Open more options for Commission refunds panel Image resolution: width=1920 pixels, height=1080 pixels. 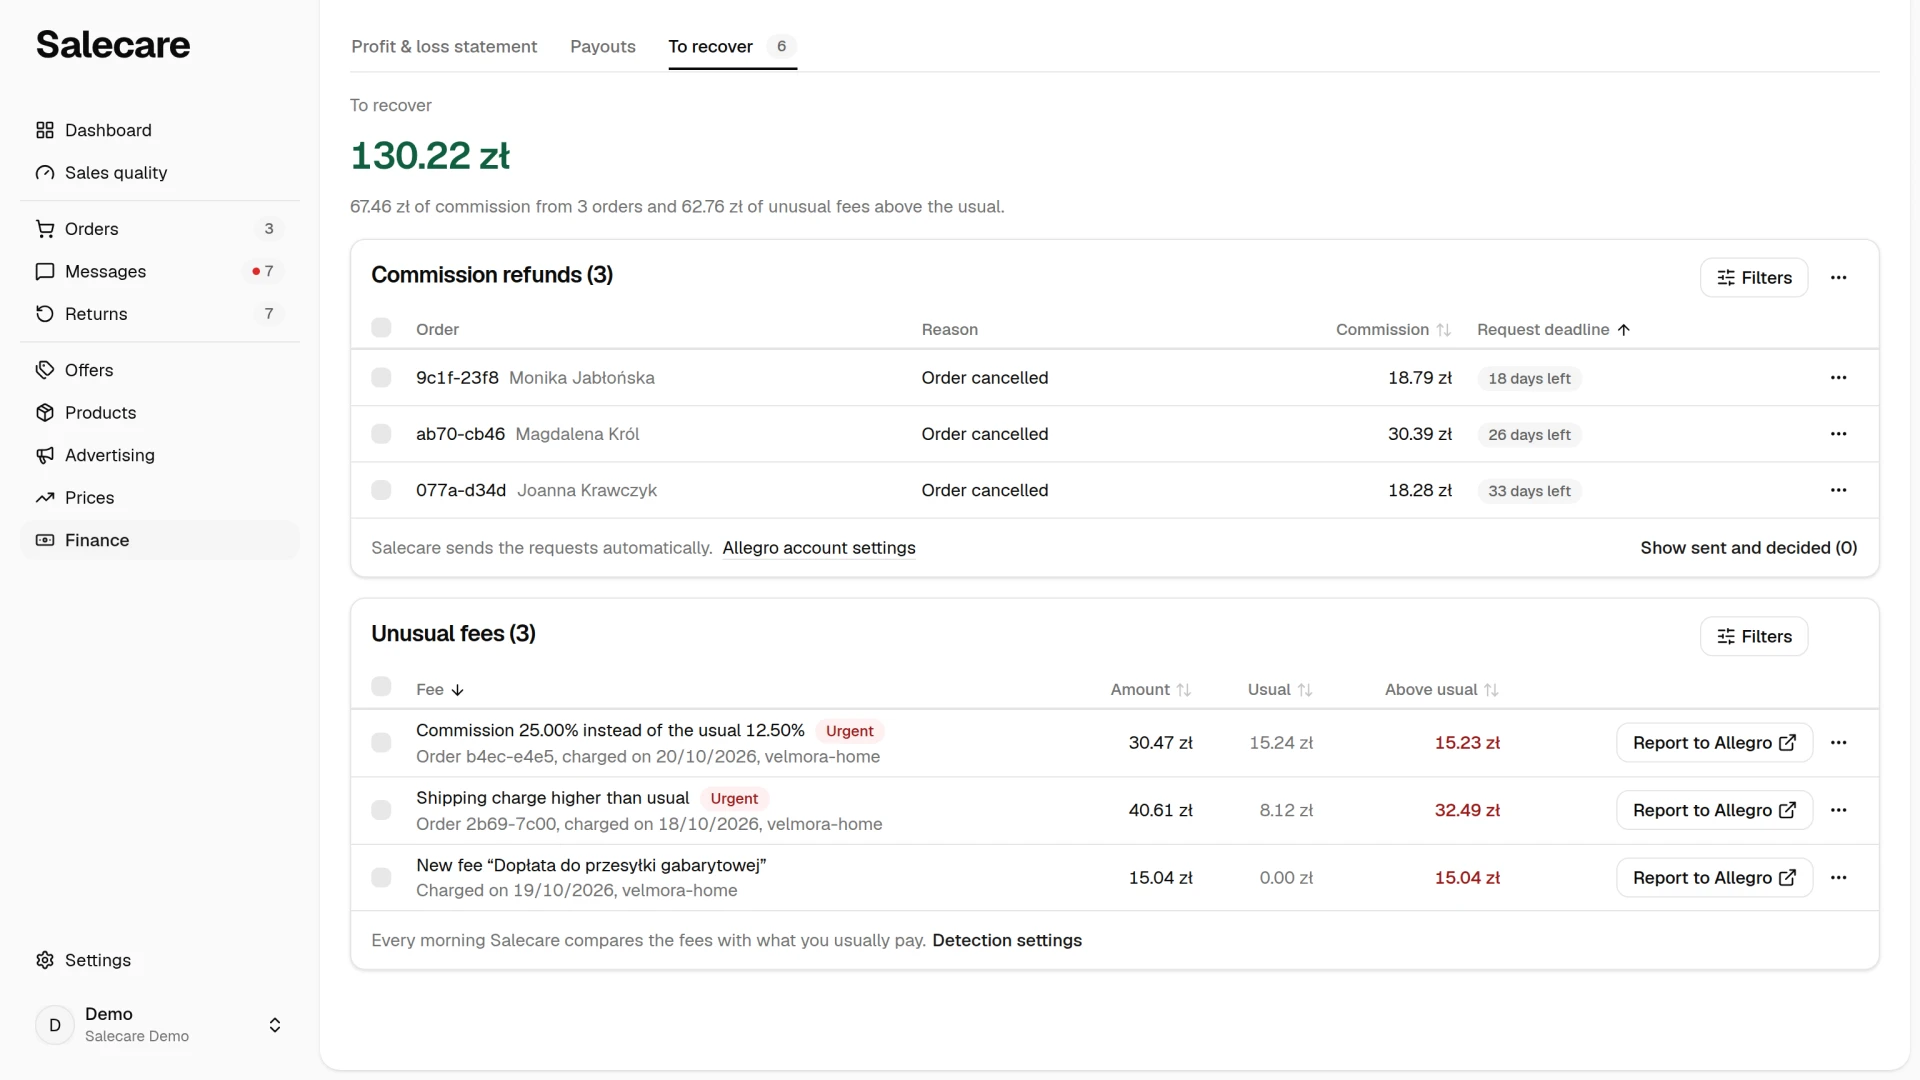click(1838, 278)
